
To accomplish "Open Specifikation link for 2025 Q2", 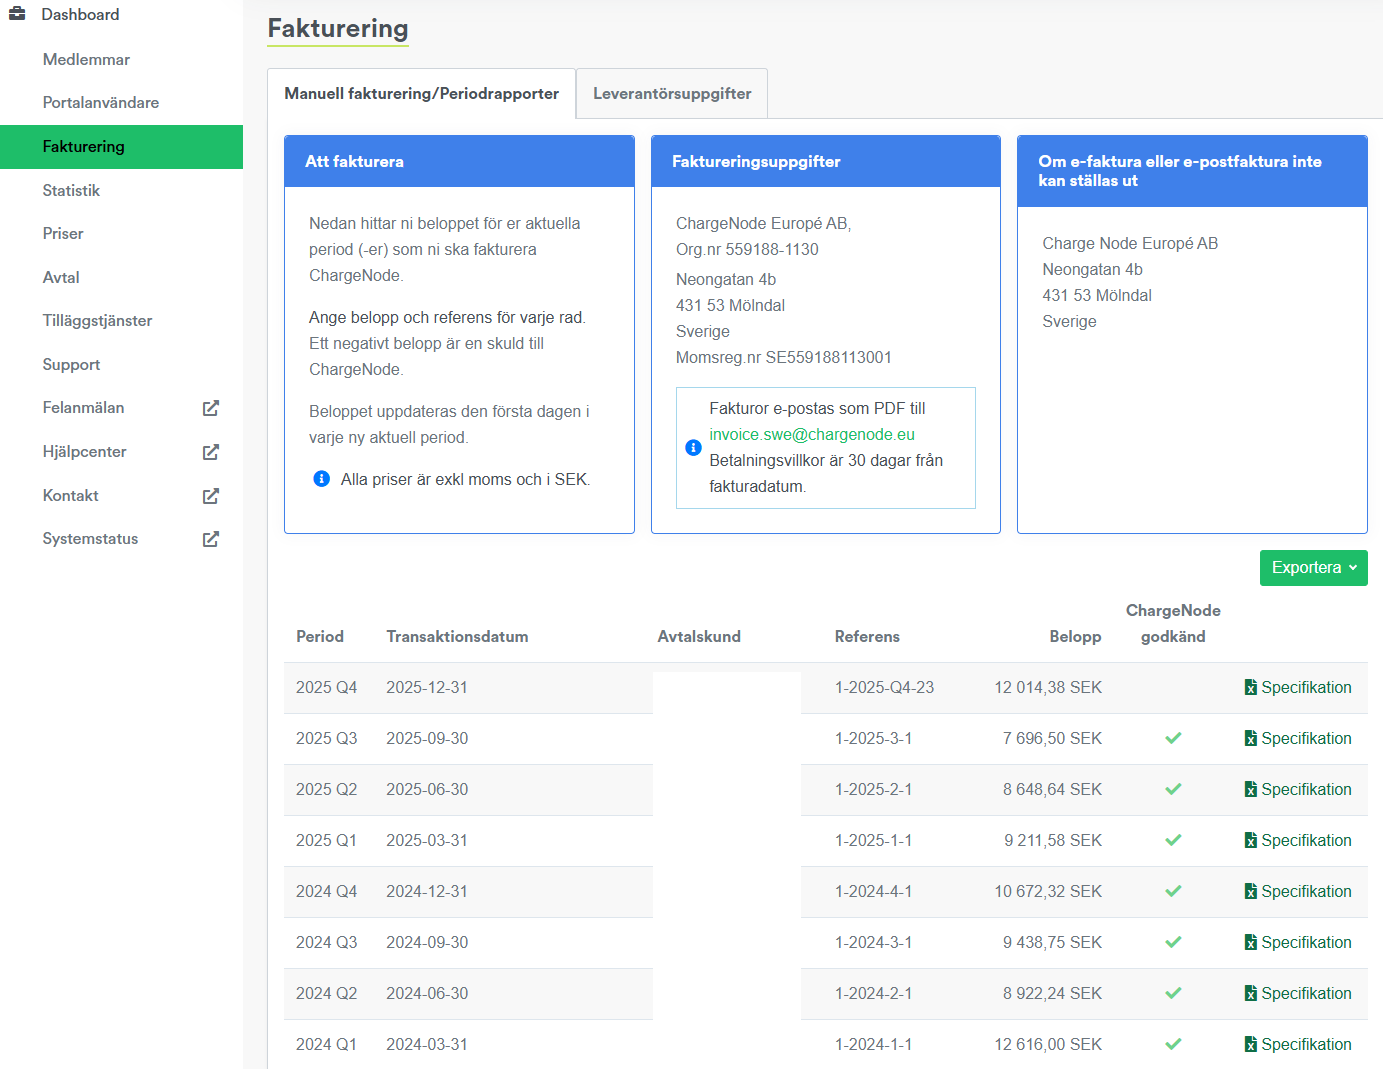I will (x=1305, y=790).
